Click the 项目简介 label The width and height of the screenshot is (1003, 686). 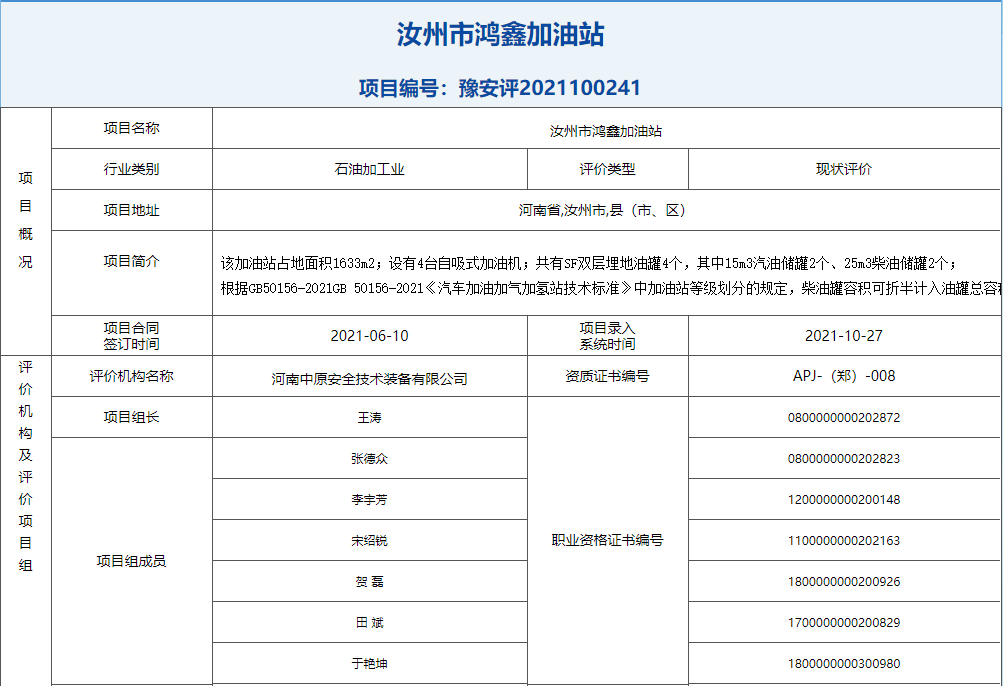click(x=132, y=261)
